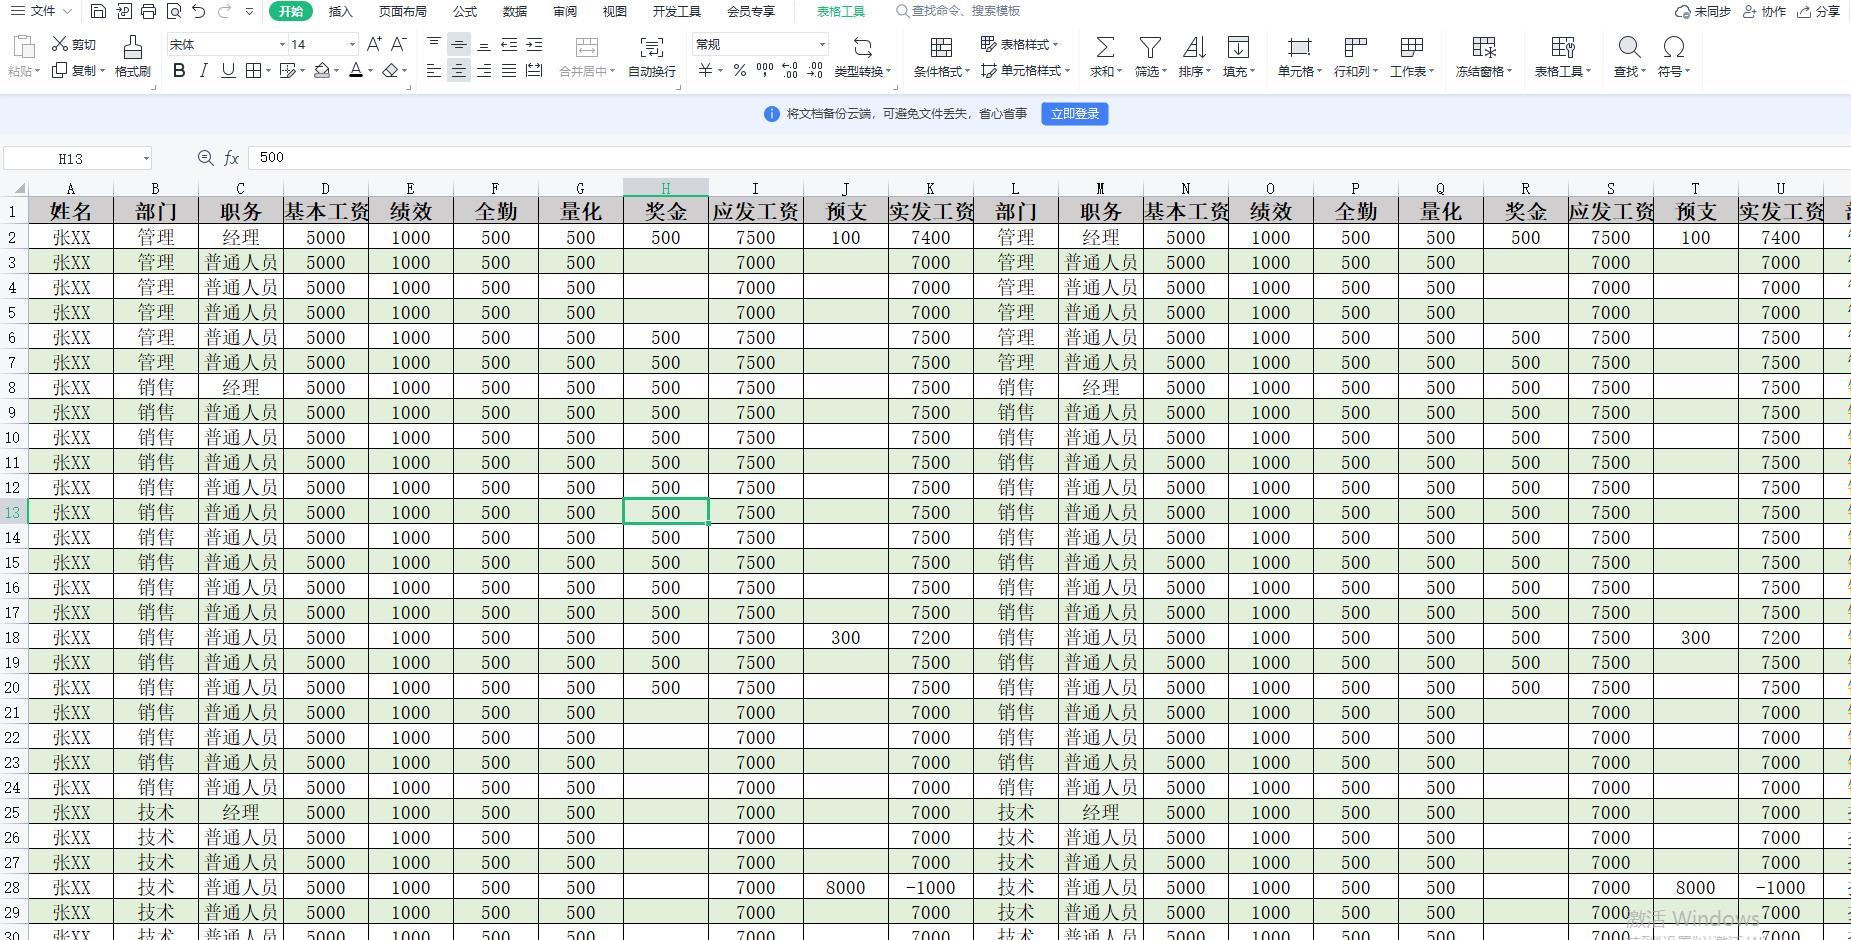Click the 协作 (Collaborate) button
This screenshot has width=1851, height=940.
point(1764,12)
